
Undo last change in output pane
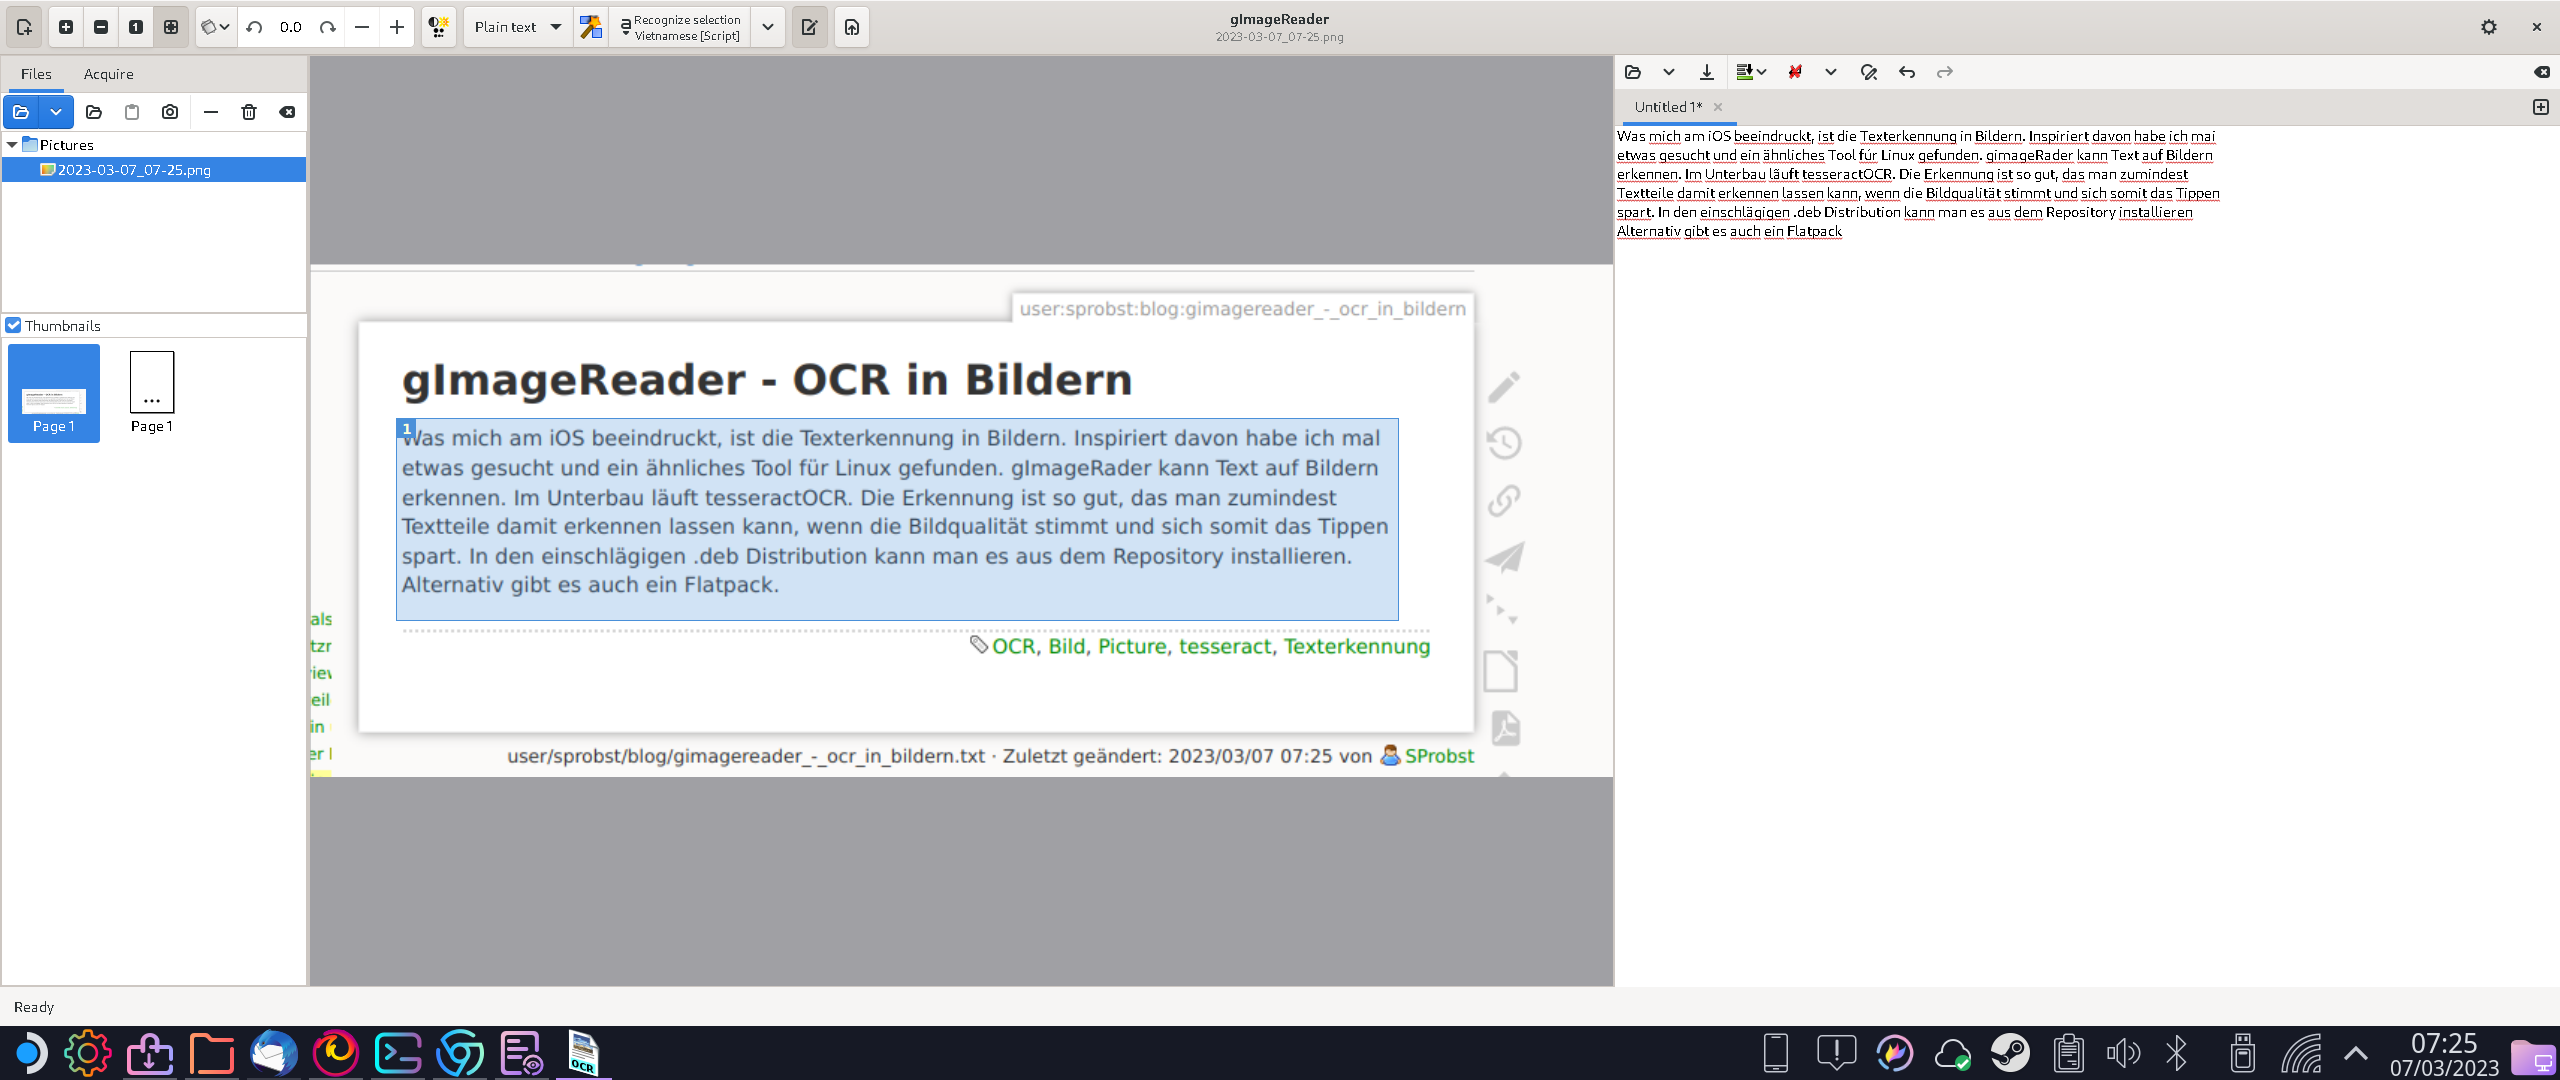tap(1906, 72)
